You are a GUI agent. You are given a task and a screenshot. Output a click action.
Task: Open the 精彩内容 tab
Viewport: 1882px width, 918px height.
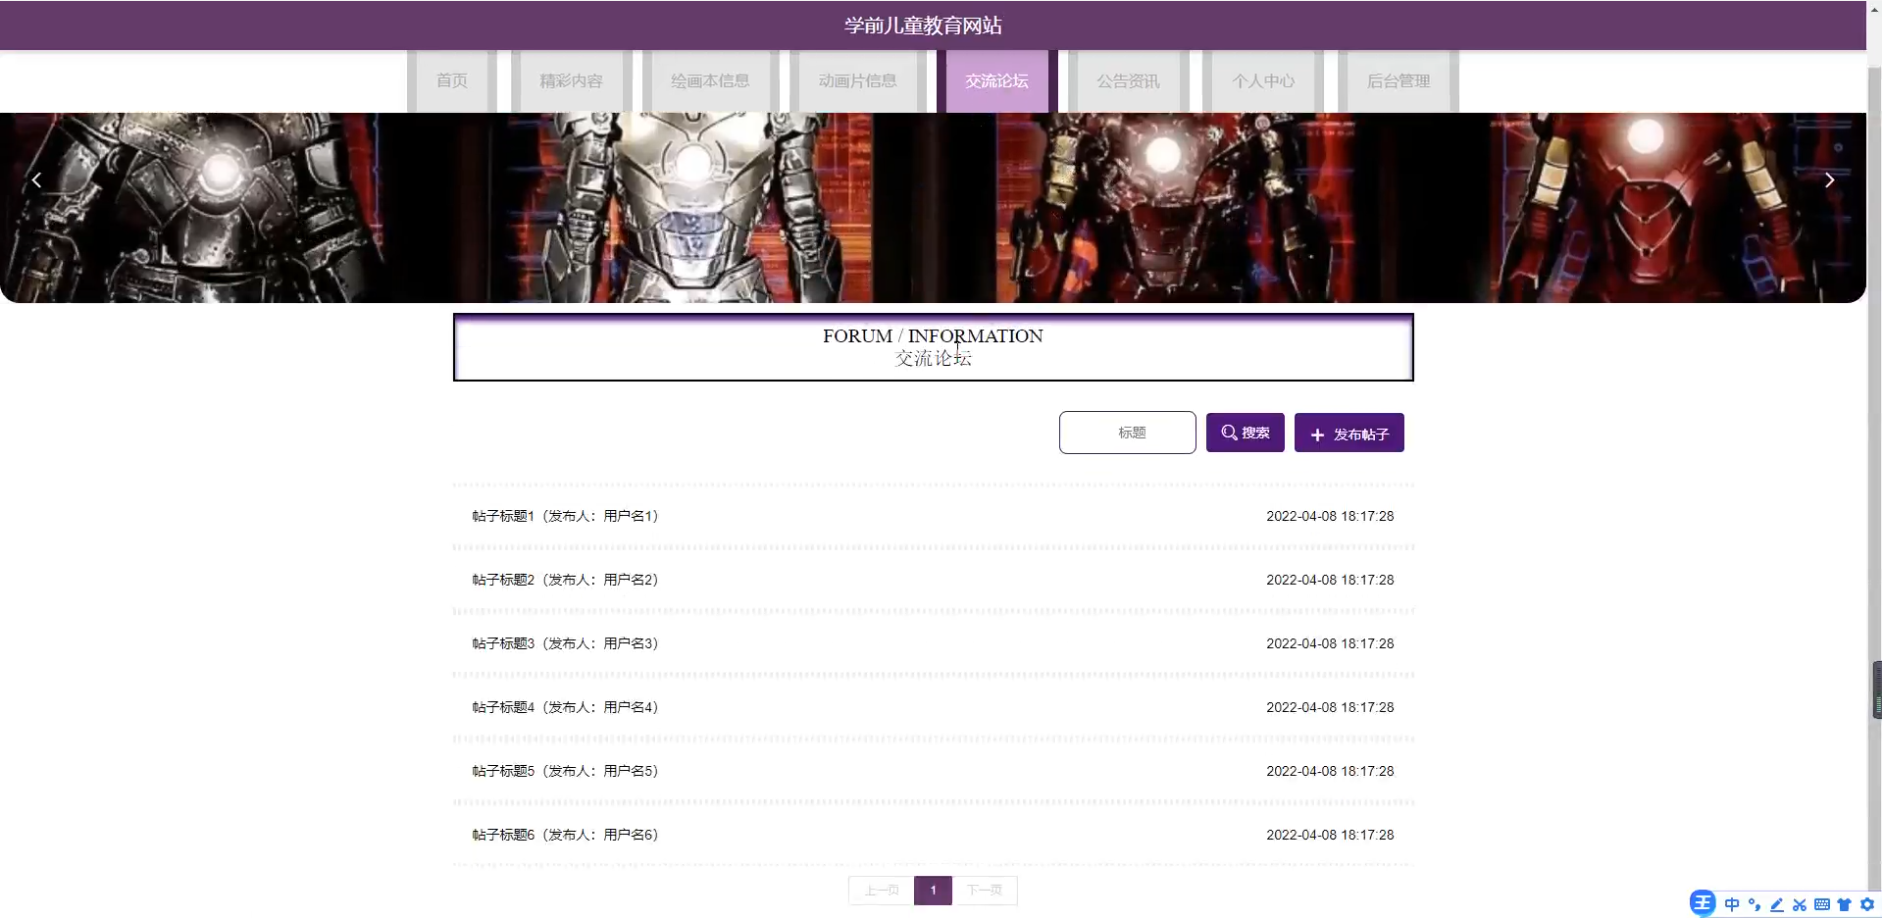571,81
